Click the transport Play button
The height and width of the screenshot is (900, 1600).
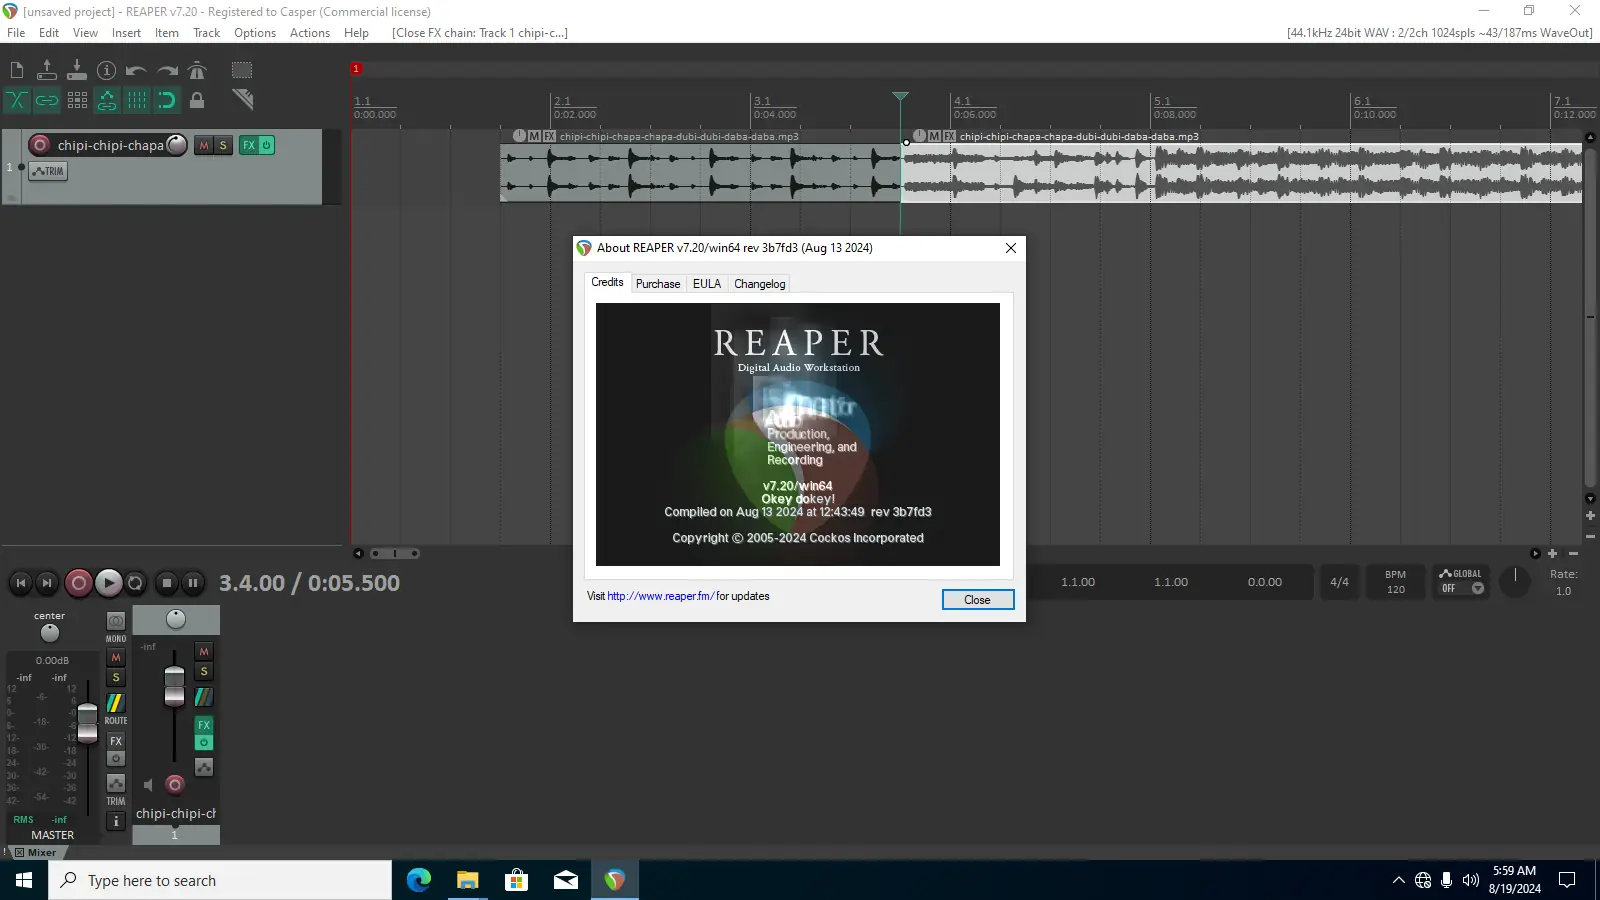[109, 583]
